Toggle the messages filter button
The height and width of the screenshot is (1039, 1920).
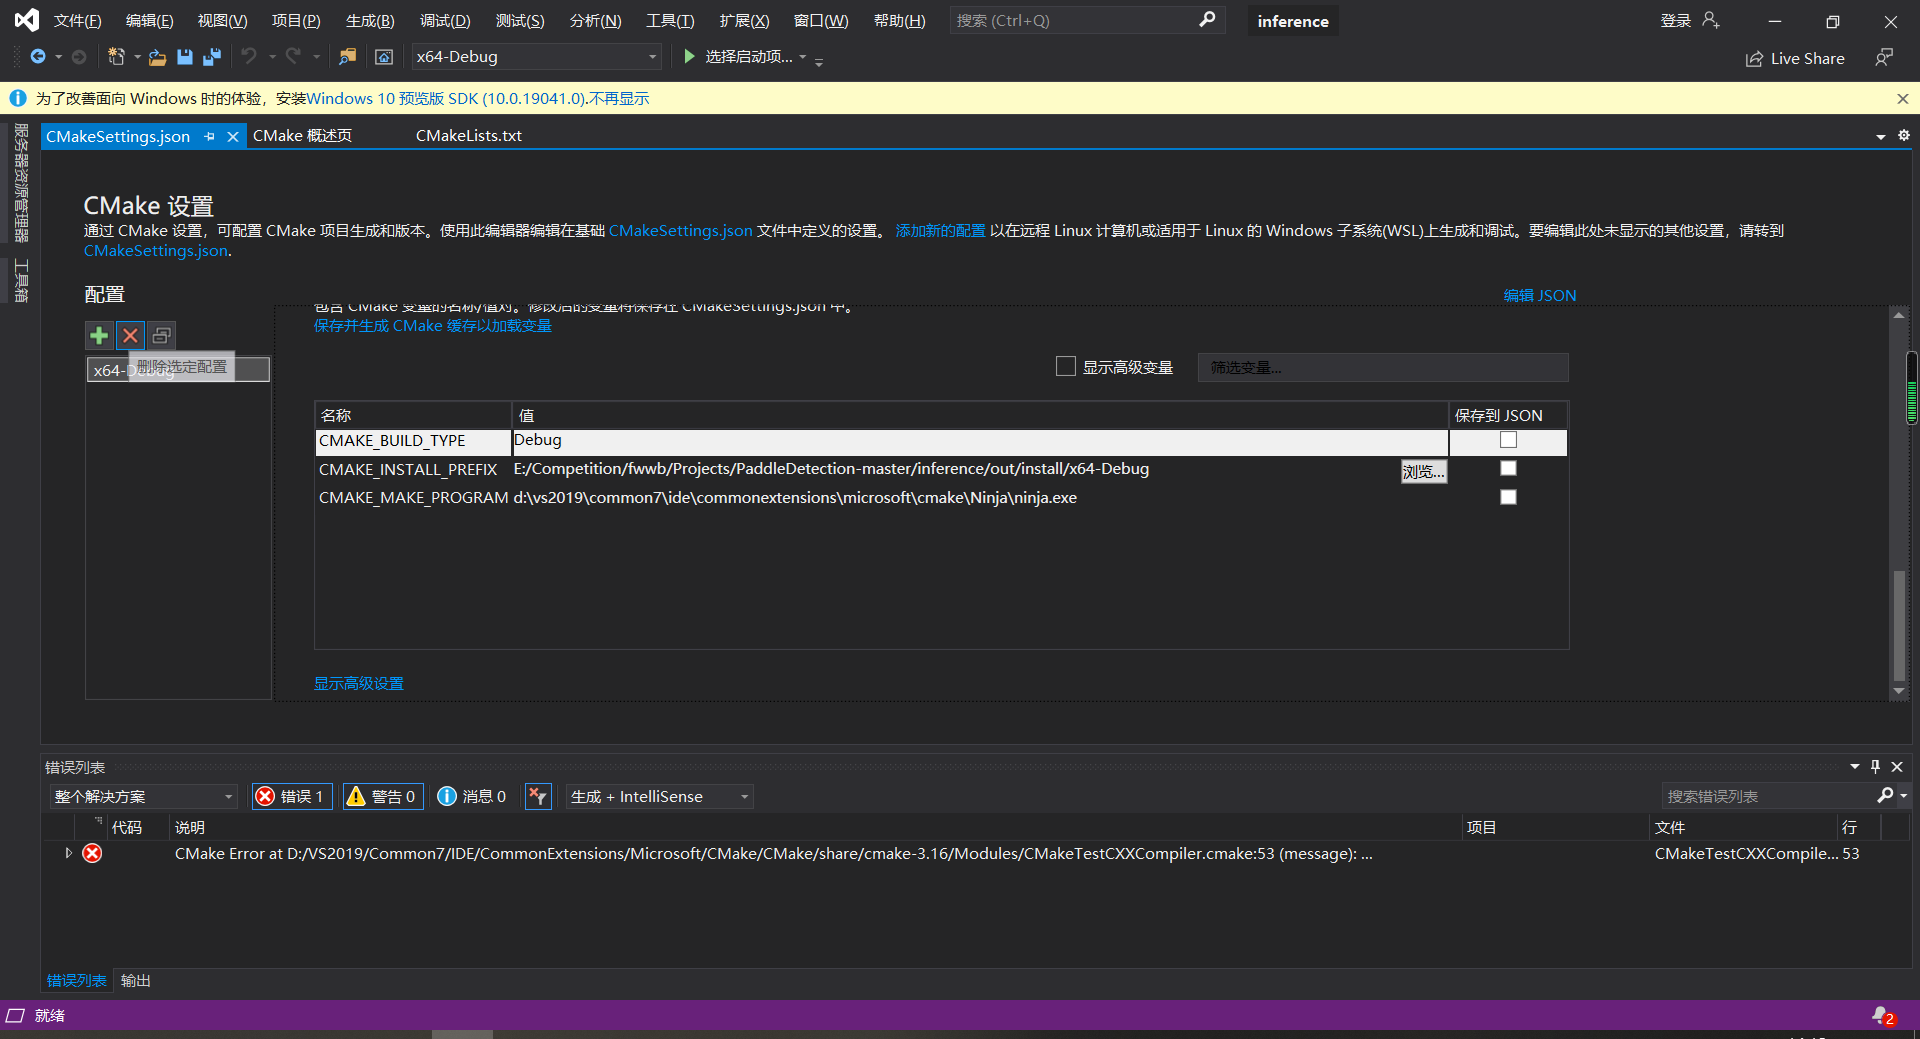(x=474, y=796)
